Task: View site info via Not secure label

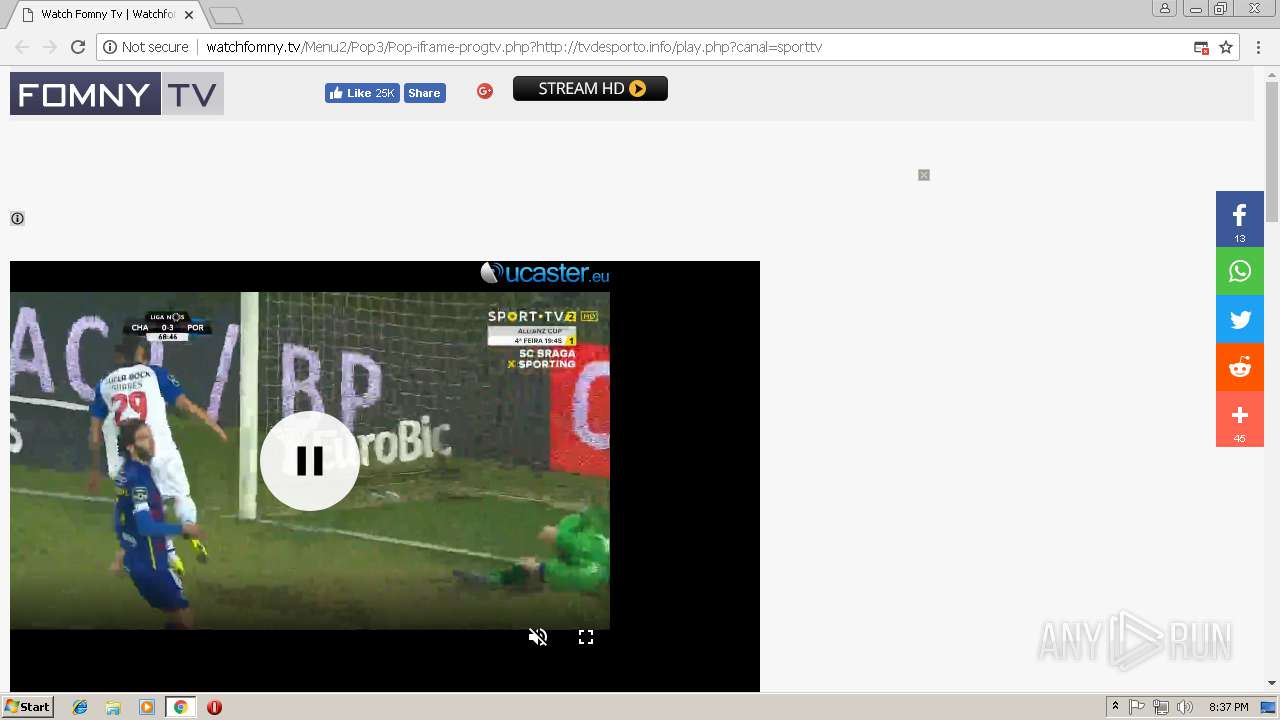Action: point(146,47)
